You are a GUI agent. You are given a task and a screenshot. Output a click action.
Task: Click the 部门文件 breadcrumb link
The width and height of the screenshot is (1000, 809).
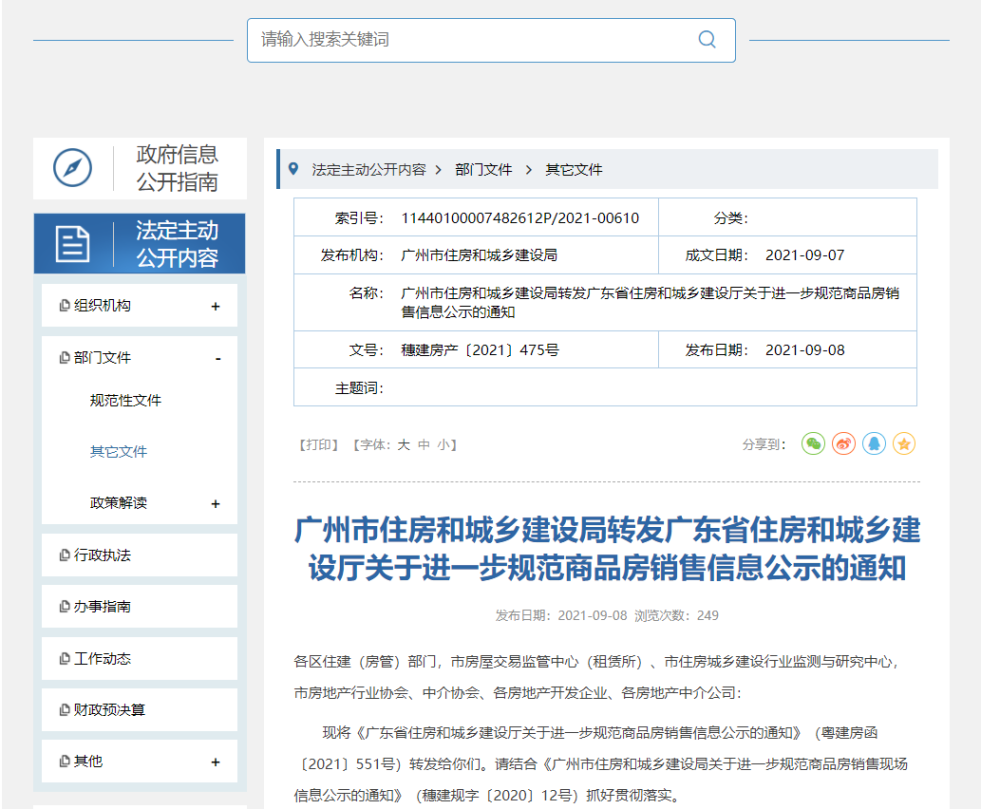483,170
